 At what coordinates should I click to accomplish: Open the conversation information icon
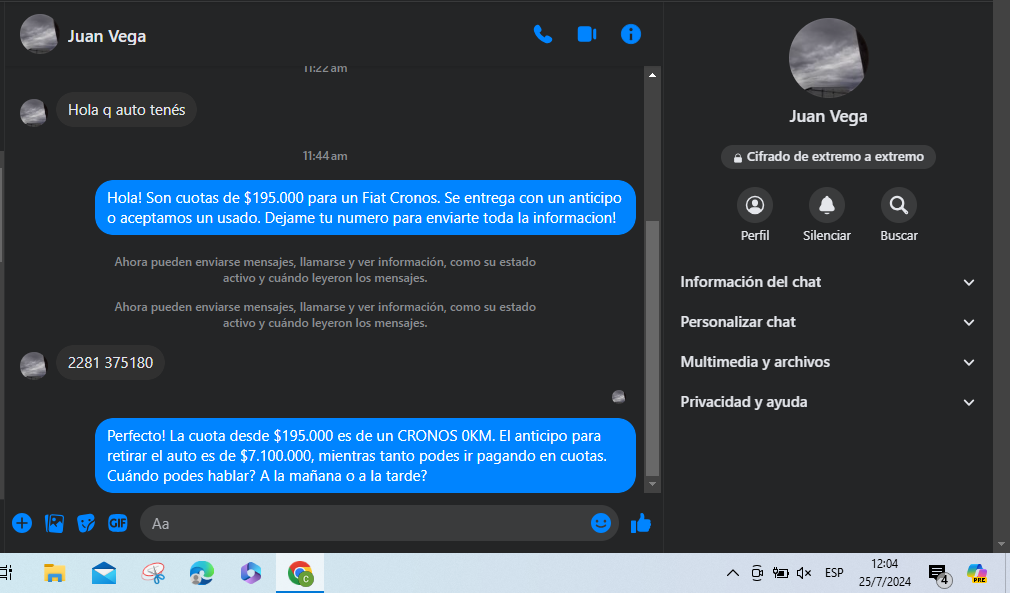click(x=631, y=34)
